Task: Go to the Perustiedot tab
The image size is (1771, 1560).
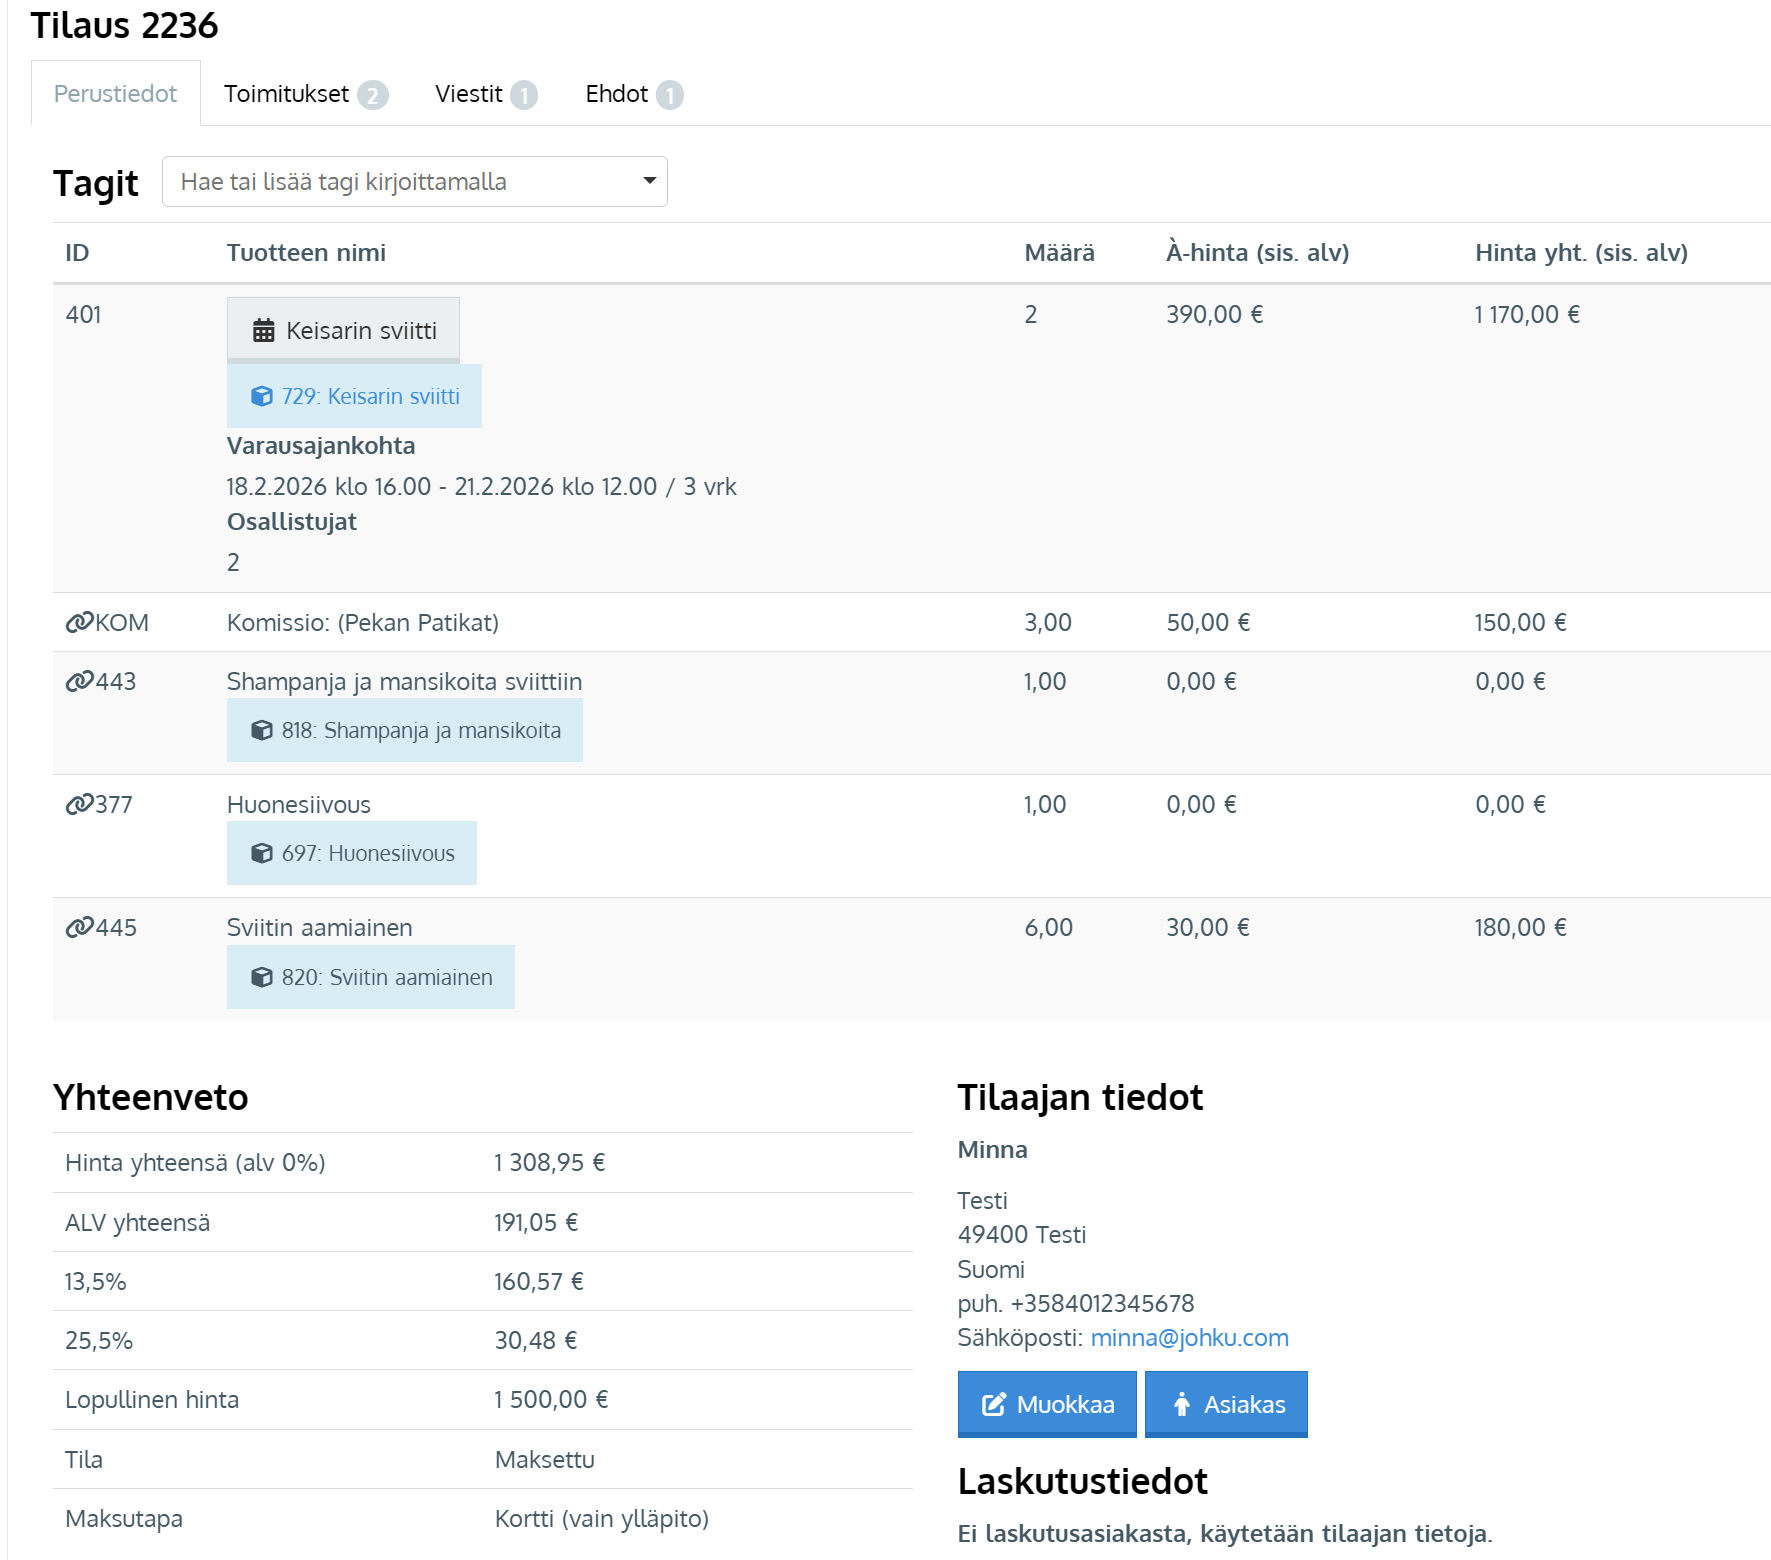Action: (x=115, y=94)
